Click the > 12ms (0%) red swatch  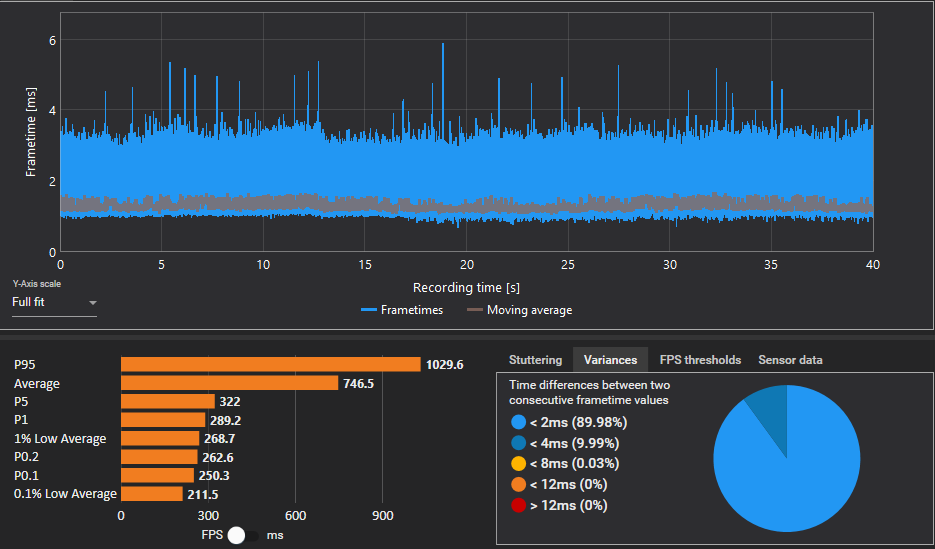pos(518,505)
